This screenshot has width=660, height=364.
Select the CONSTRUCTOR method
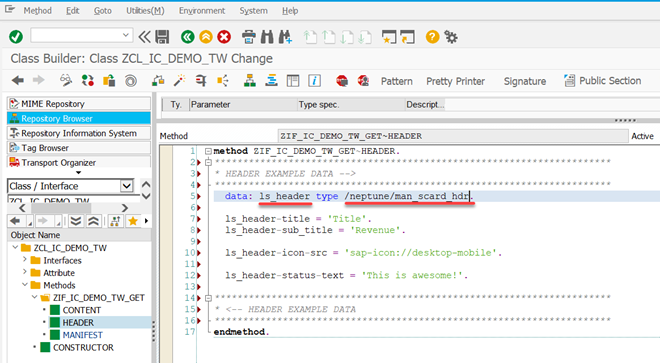tap(83, 348)
